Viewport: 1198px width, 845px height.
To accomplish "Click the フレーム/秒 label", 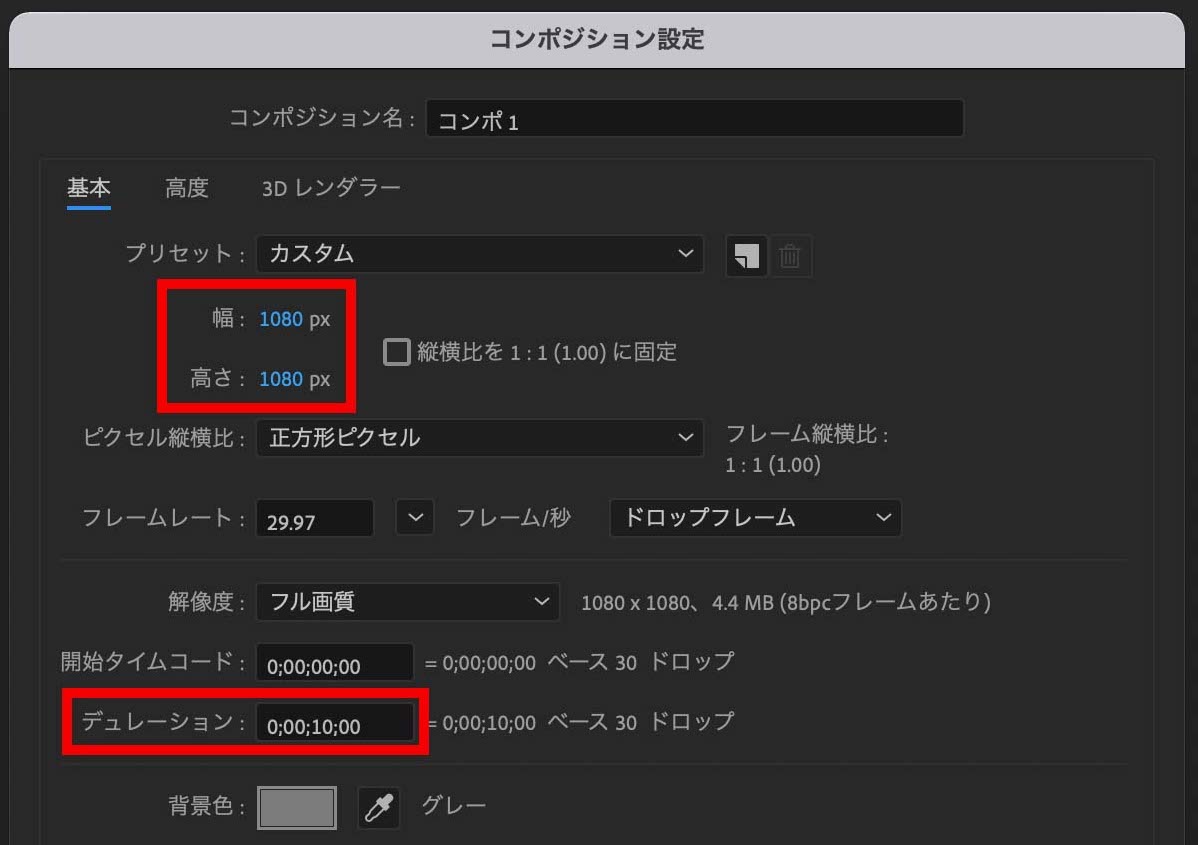I will tap(513, 518).
